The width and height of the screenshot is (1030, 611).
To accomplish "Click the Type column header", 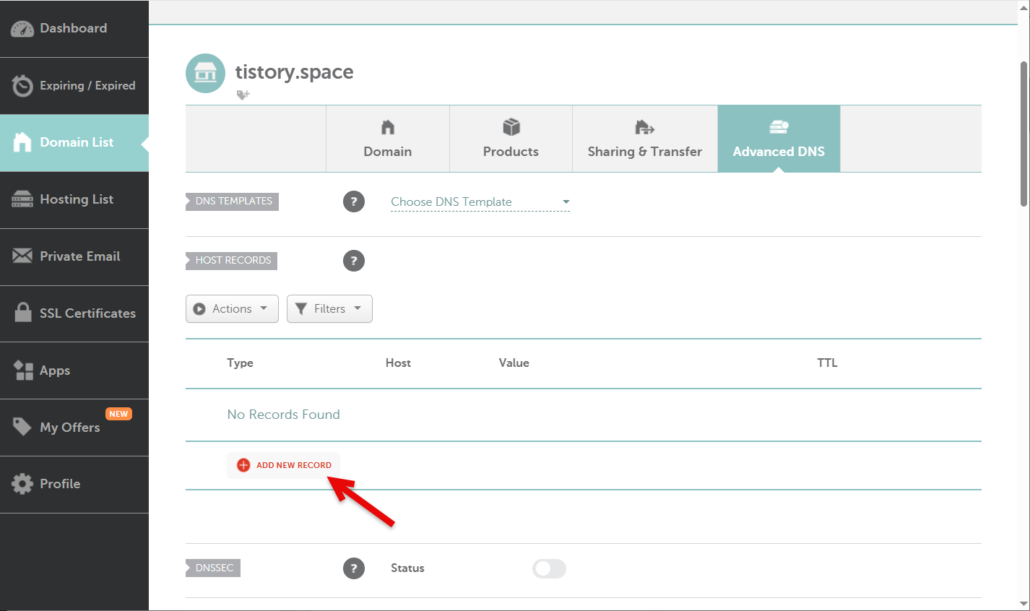I will [240, 363].
